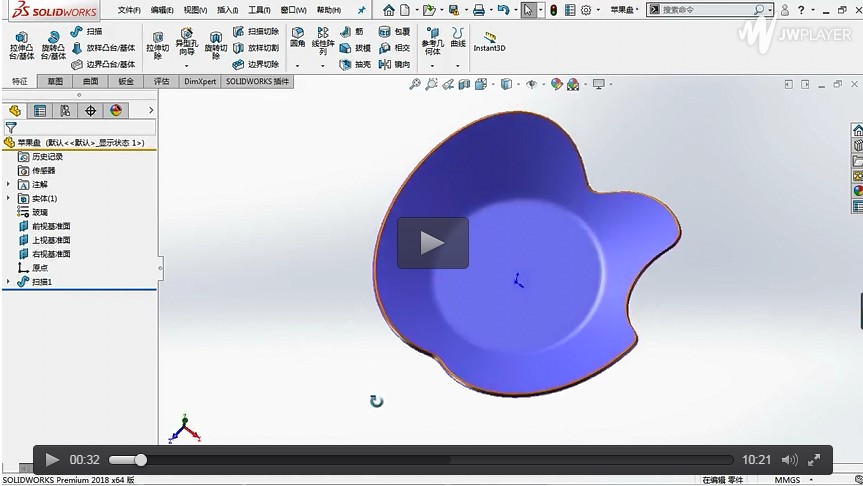Open the ConfigurationManager tab icon
Screen dimensions: 863x486
tap(65, 111)
